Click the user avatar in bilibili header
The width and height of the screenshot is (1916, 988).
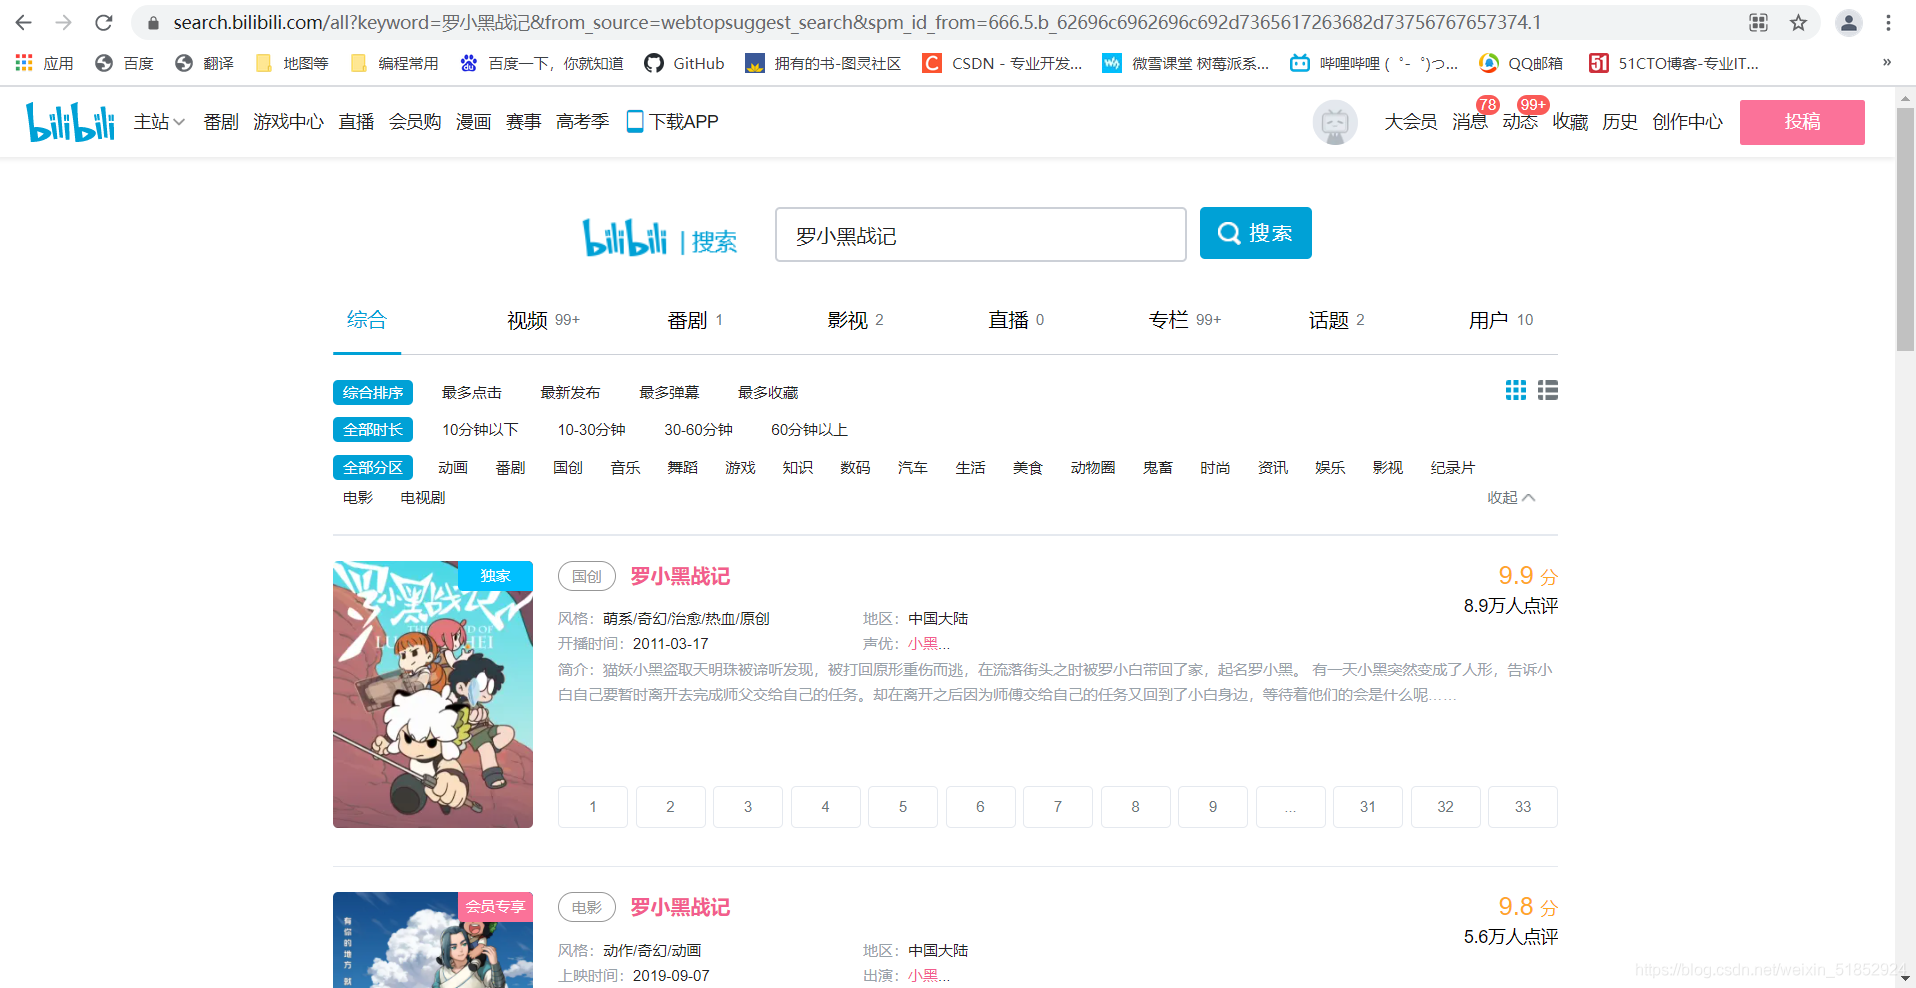(1335, 122)
